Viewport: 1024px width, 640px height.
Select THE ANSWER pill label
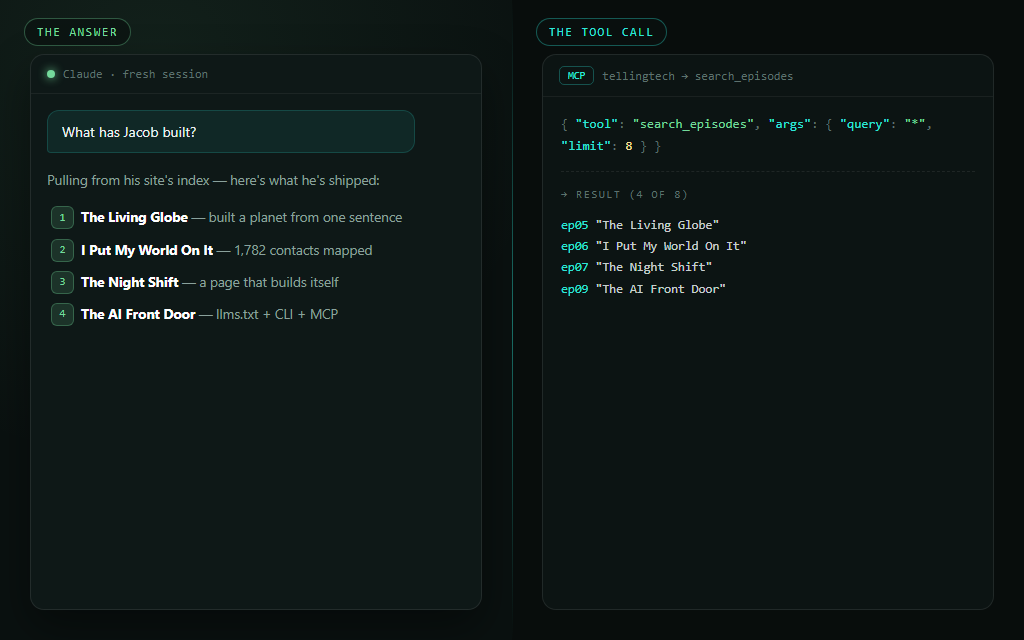coord(77,32)
